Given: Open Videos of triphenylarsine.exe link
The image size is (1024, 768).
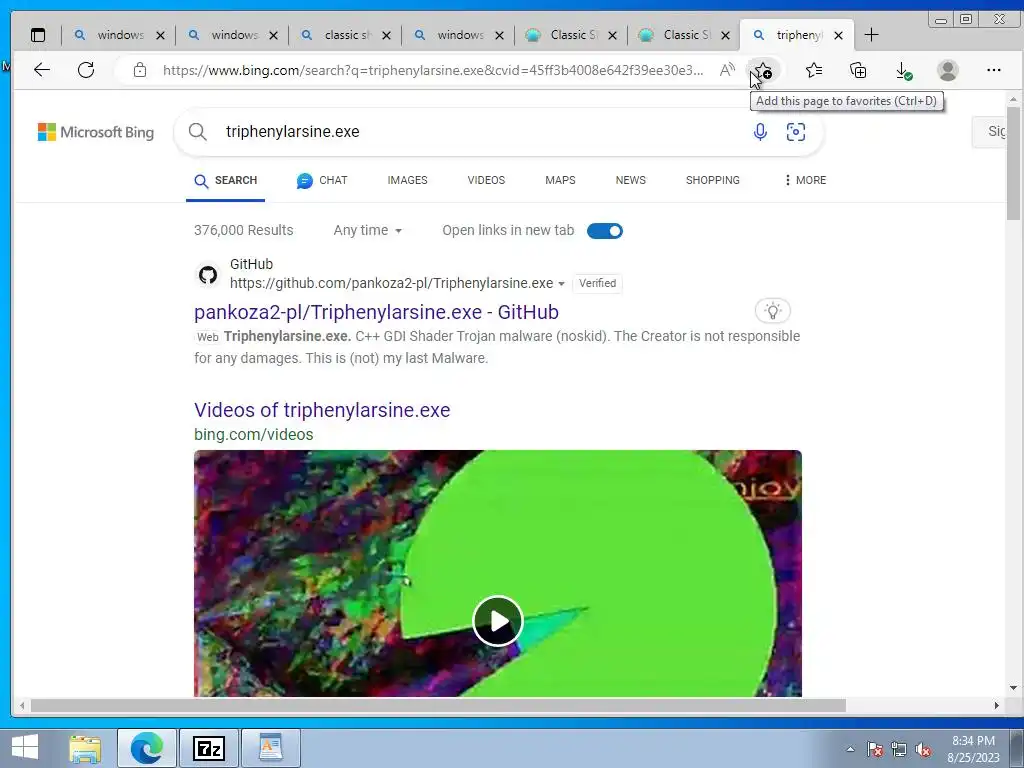Looking at the screenshot, I should (x=322, y=410).
